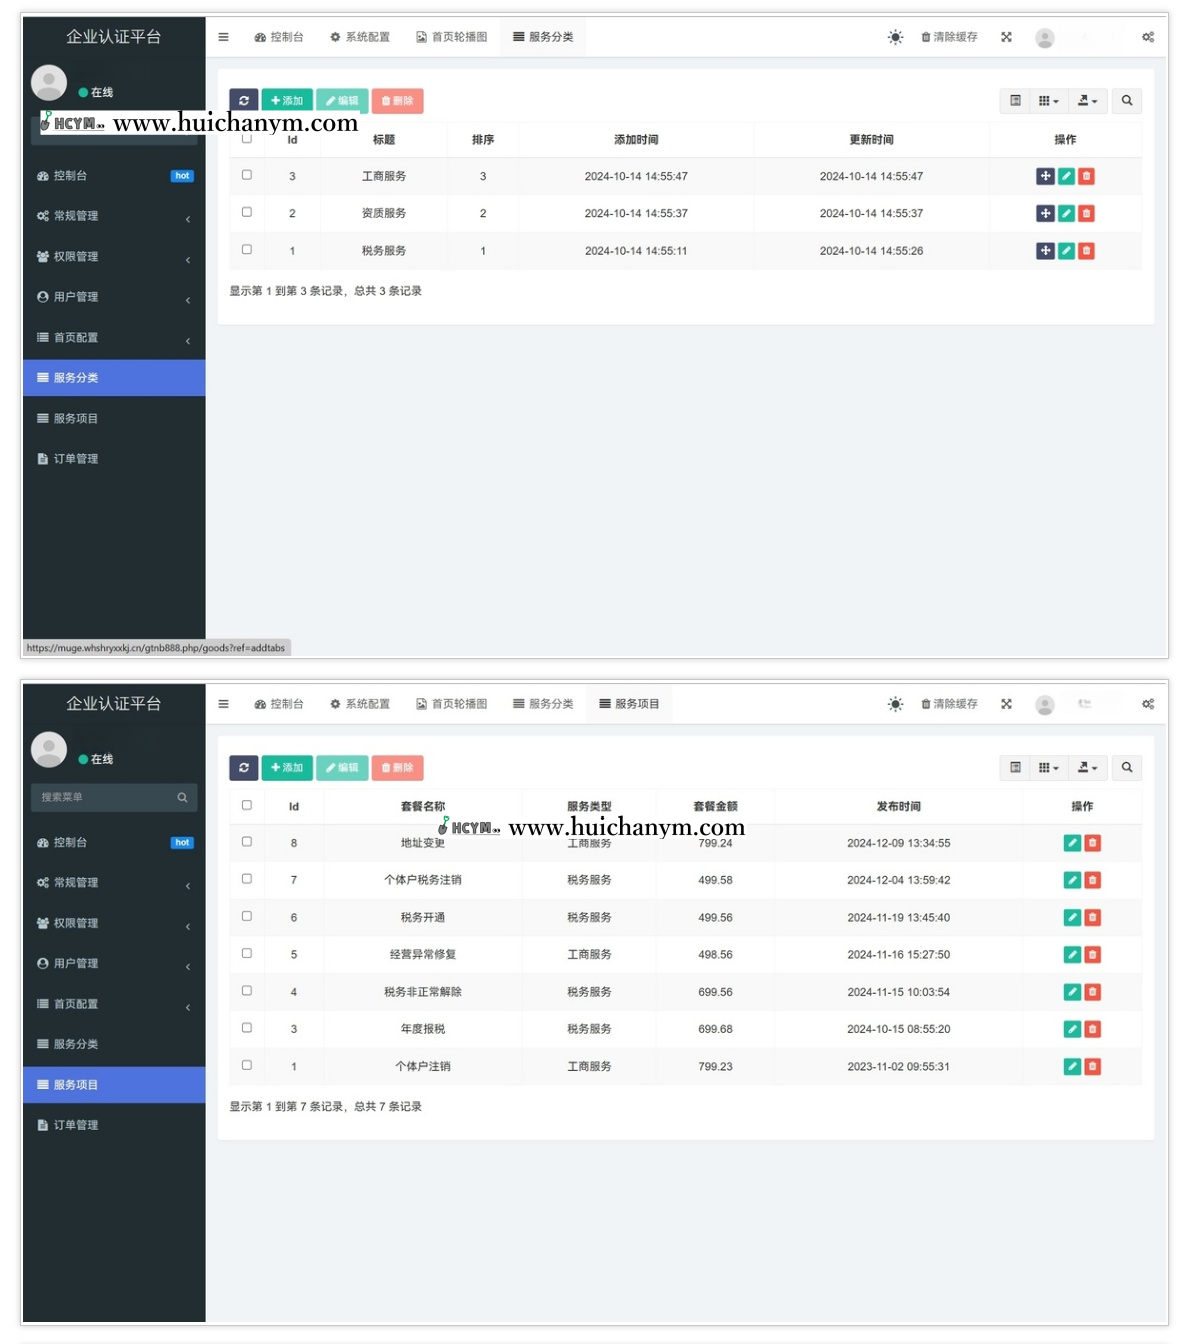Delete the 税务开通 package entry
1186x1344 pixels.
pos(1093,917)
